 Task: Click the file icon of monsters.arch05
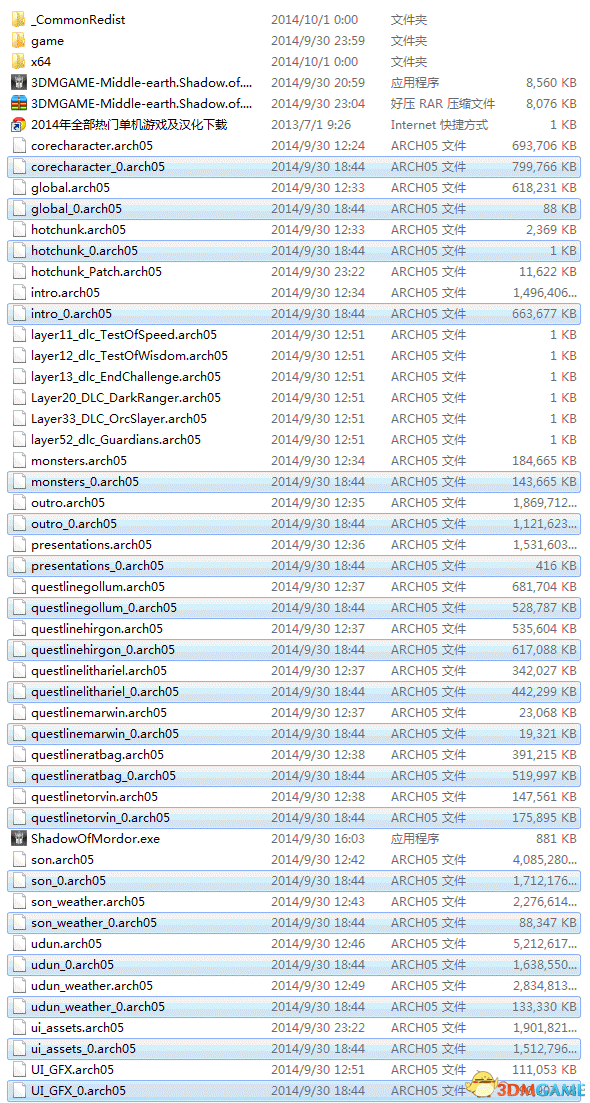tap(18, 461)
